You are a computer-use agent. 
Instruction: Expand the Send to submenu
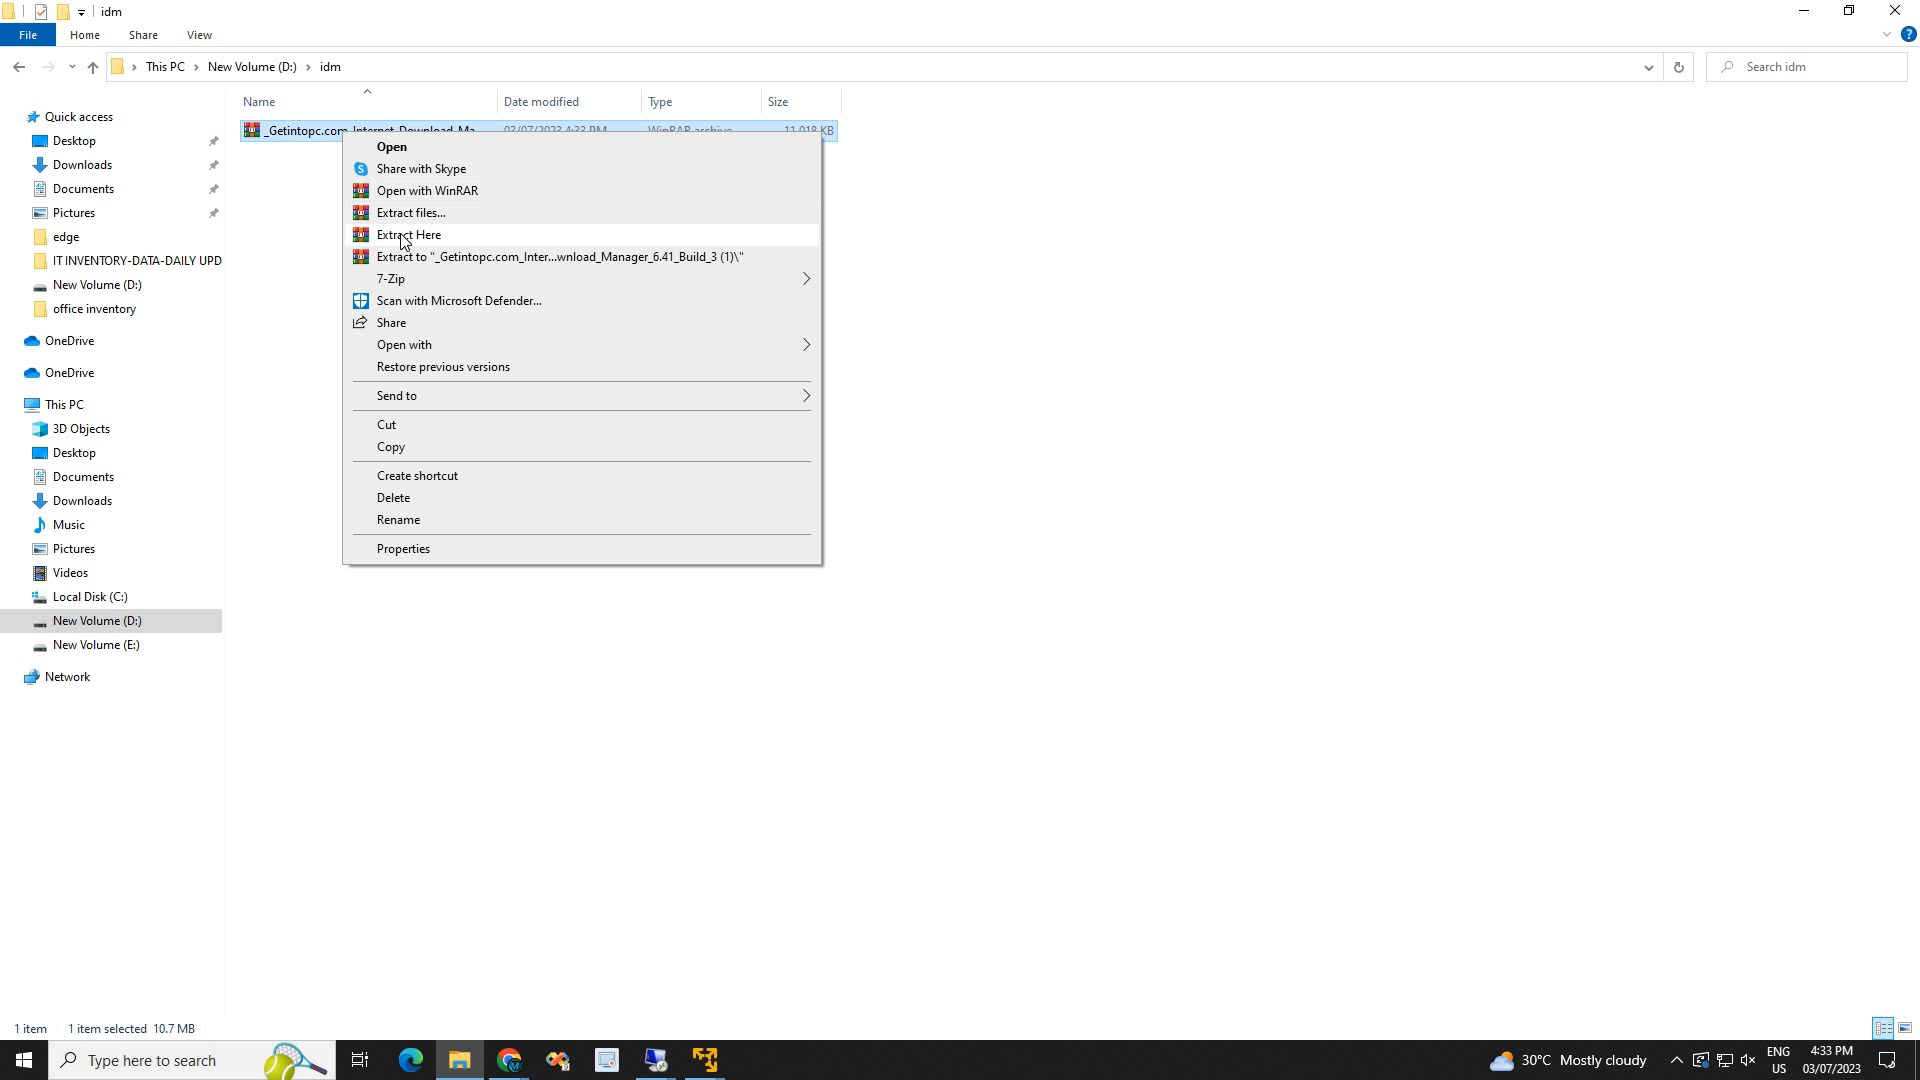(x=582, y=396)
